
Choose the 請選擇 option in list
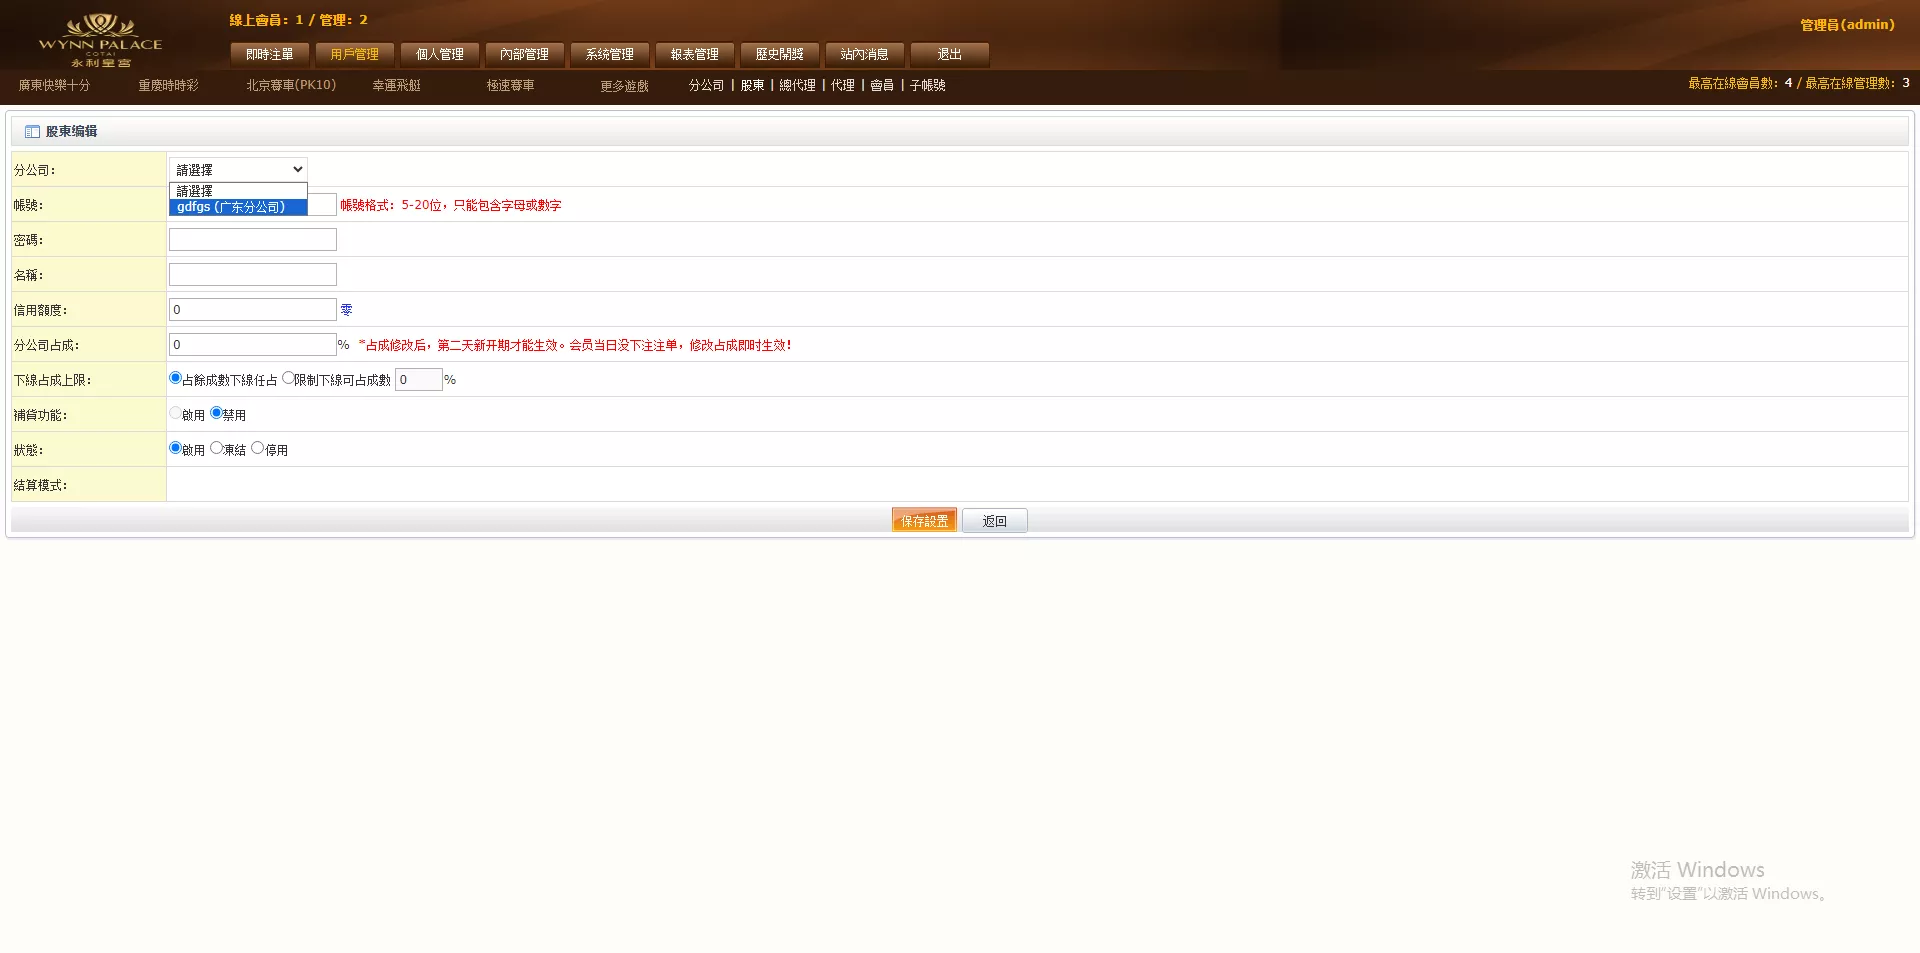tap(238, 191)
